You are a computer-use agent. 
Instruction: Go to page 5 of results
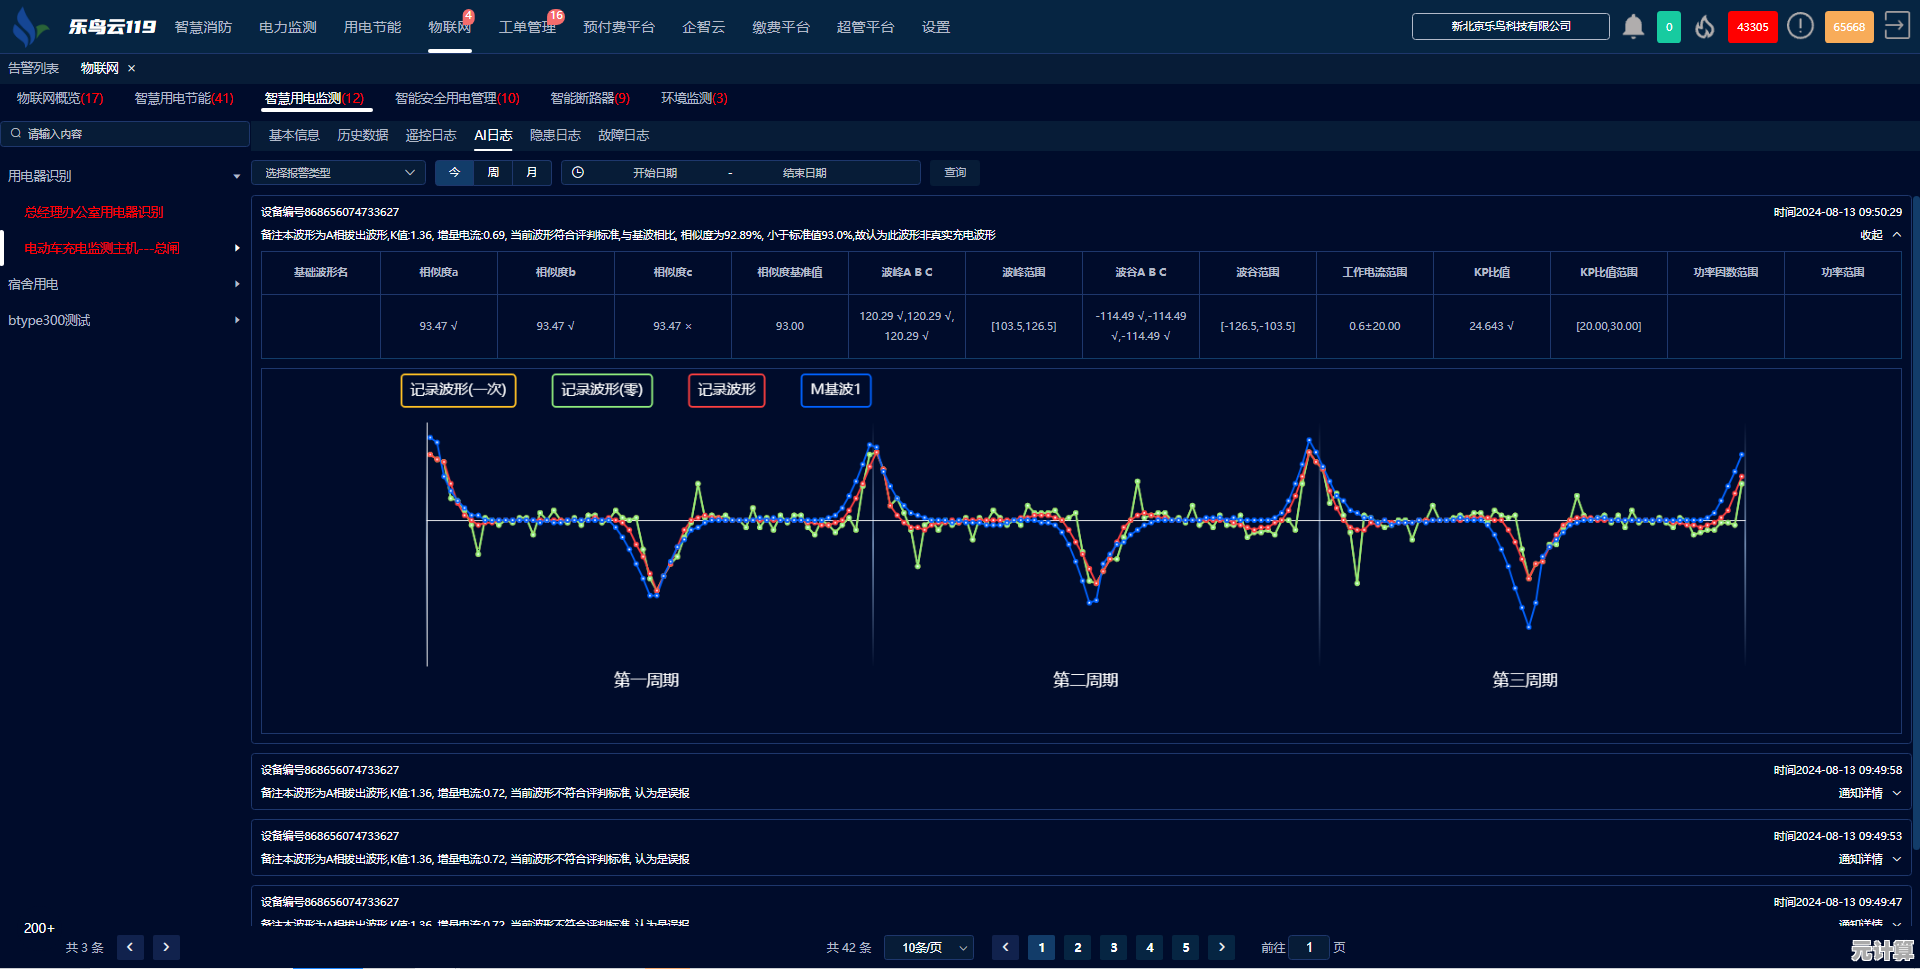[1185, 947]
